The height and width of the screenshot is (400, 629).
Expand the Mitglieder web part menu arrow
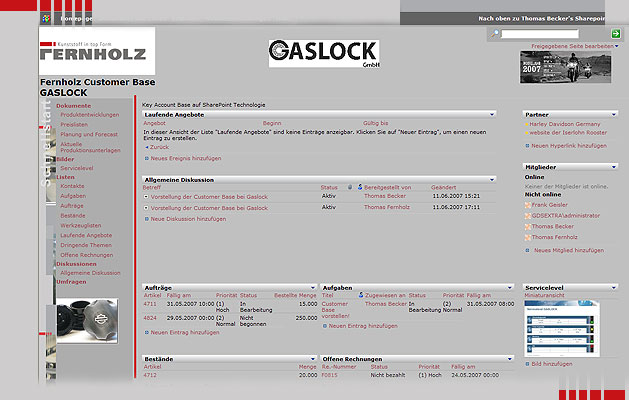click(x=613, y=166)
